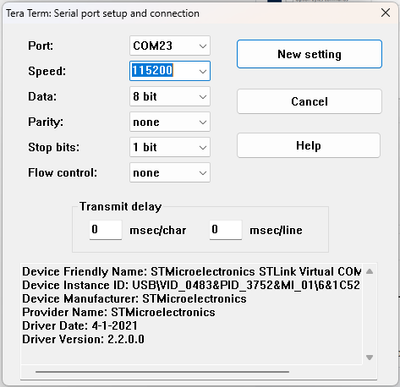
Task: Click the Speed: label
Action: point(47,71)
